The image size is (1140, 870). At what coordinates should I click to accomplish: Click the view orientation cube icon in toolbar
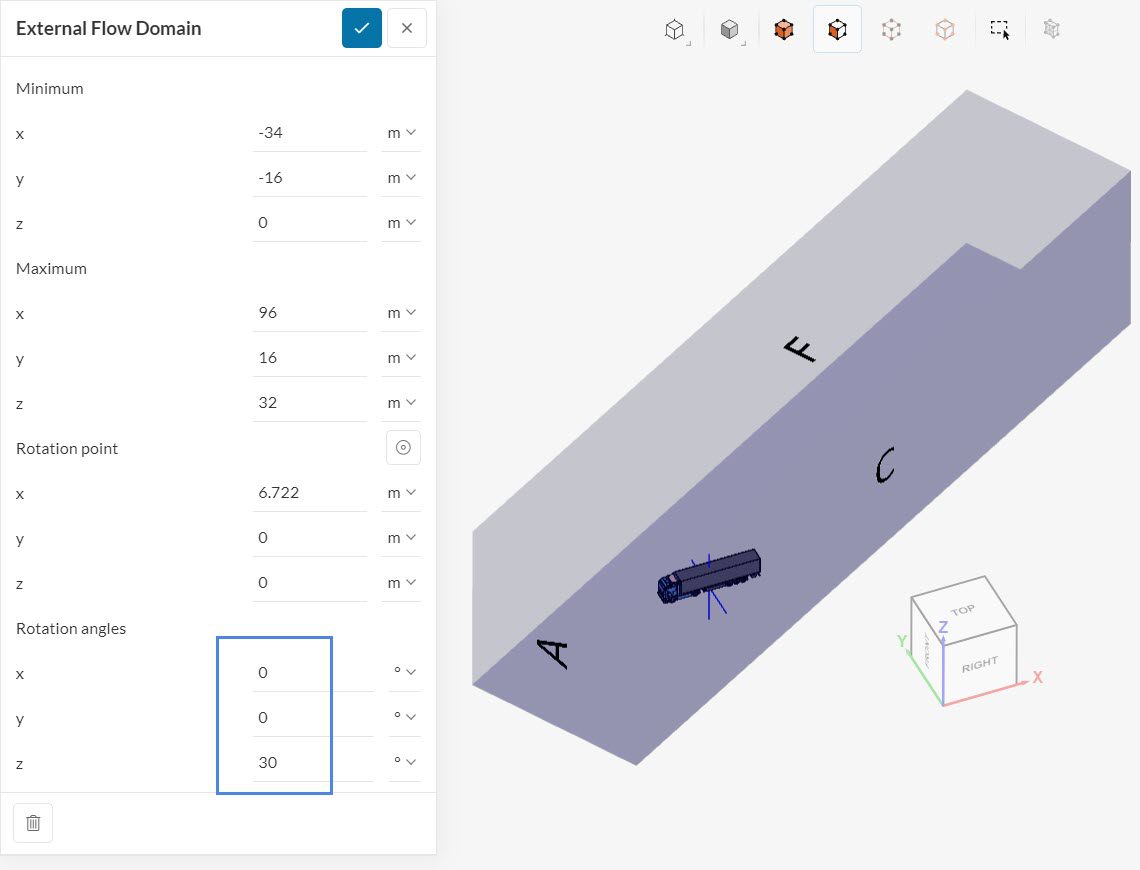[676, 30]
